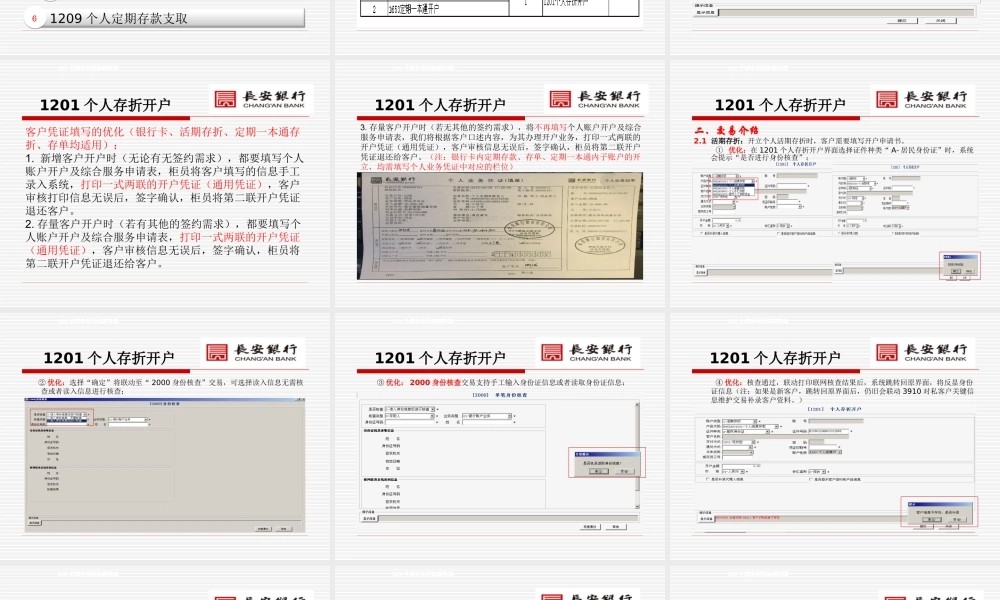
Task: Click the Chang'an Bank logo on the 客户凭证填写 slide
Action: (260, 99)
